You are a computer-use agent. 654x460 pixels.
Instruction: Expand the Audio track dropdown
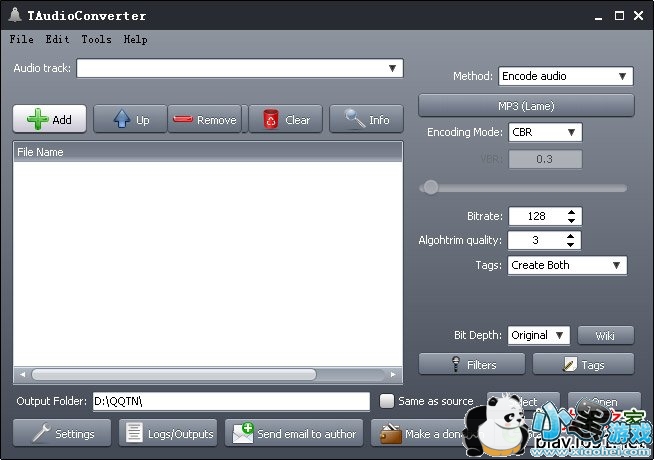(x=392, y=68)
